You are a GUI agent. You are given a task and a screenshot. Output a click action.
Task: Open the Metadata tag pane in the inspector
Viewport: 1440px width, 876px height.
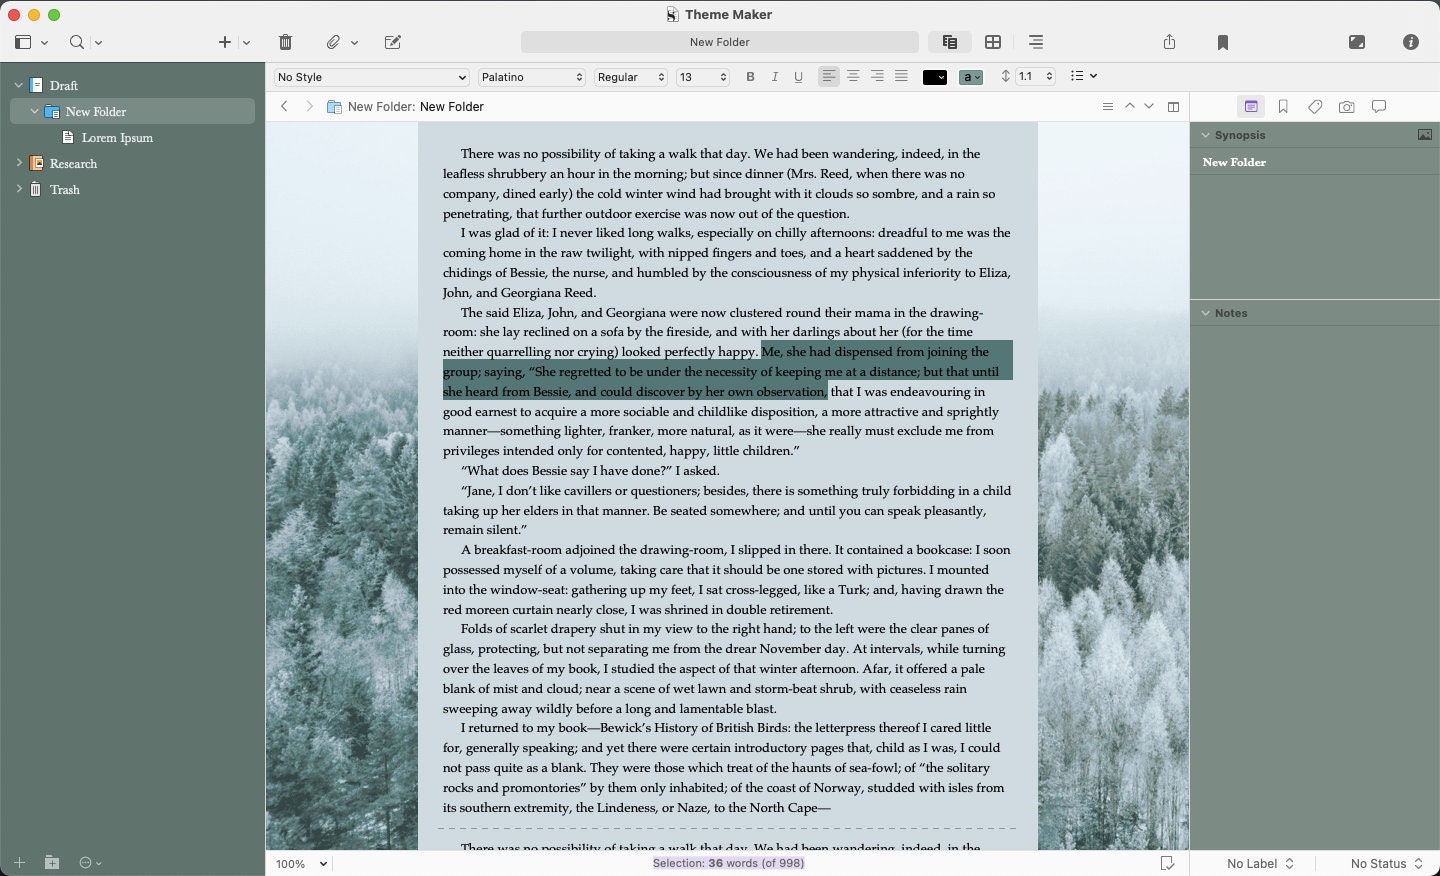(1315, 106)
